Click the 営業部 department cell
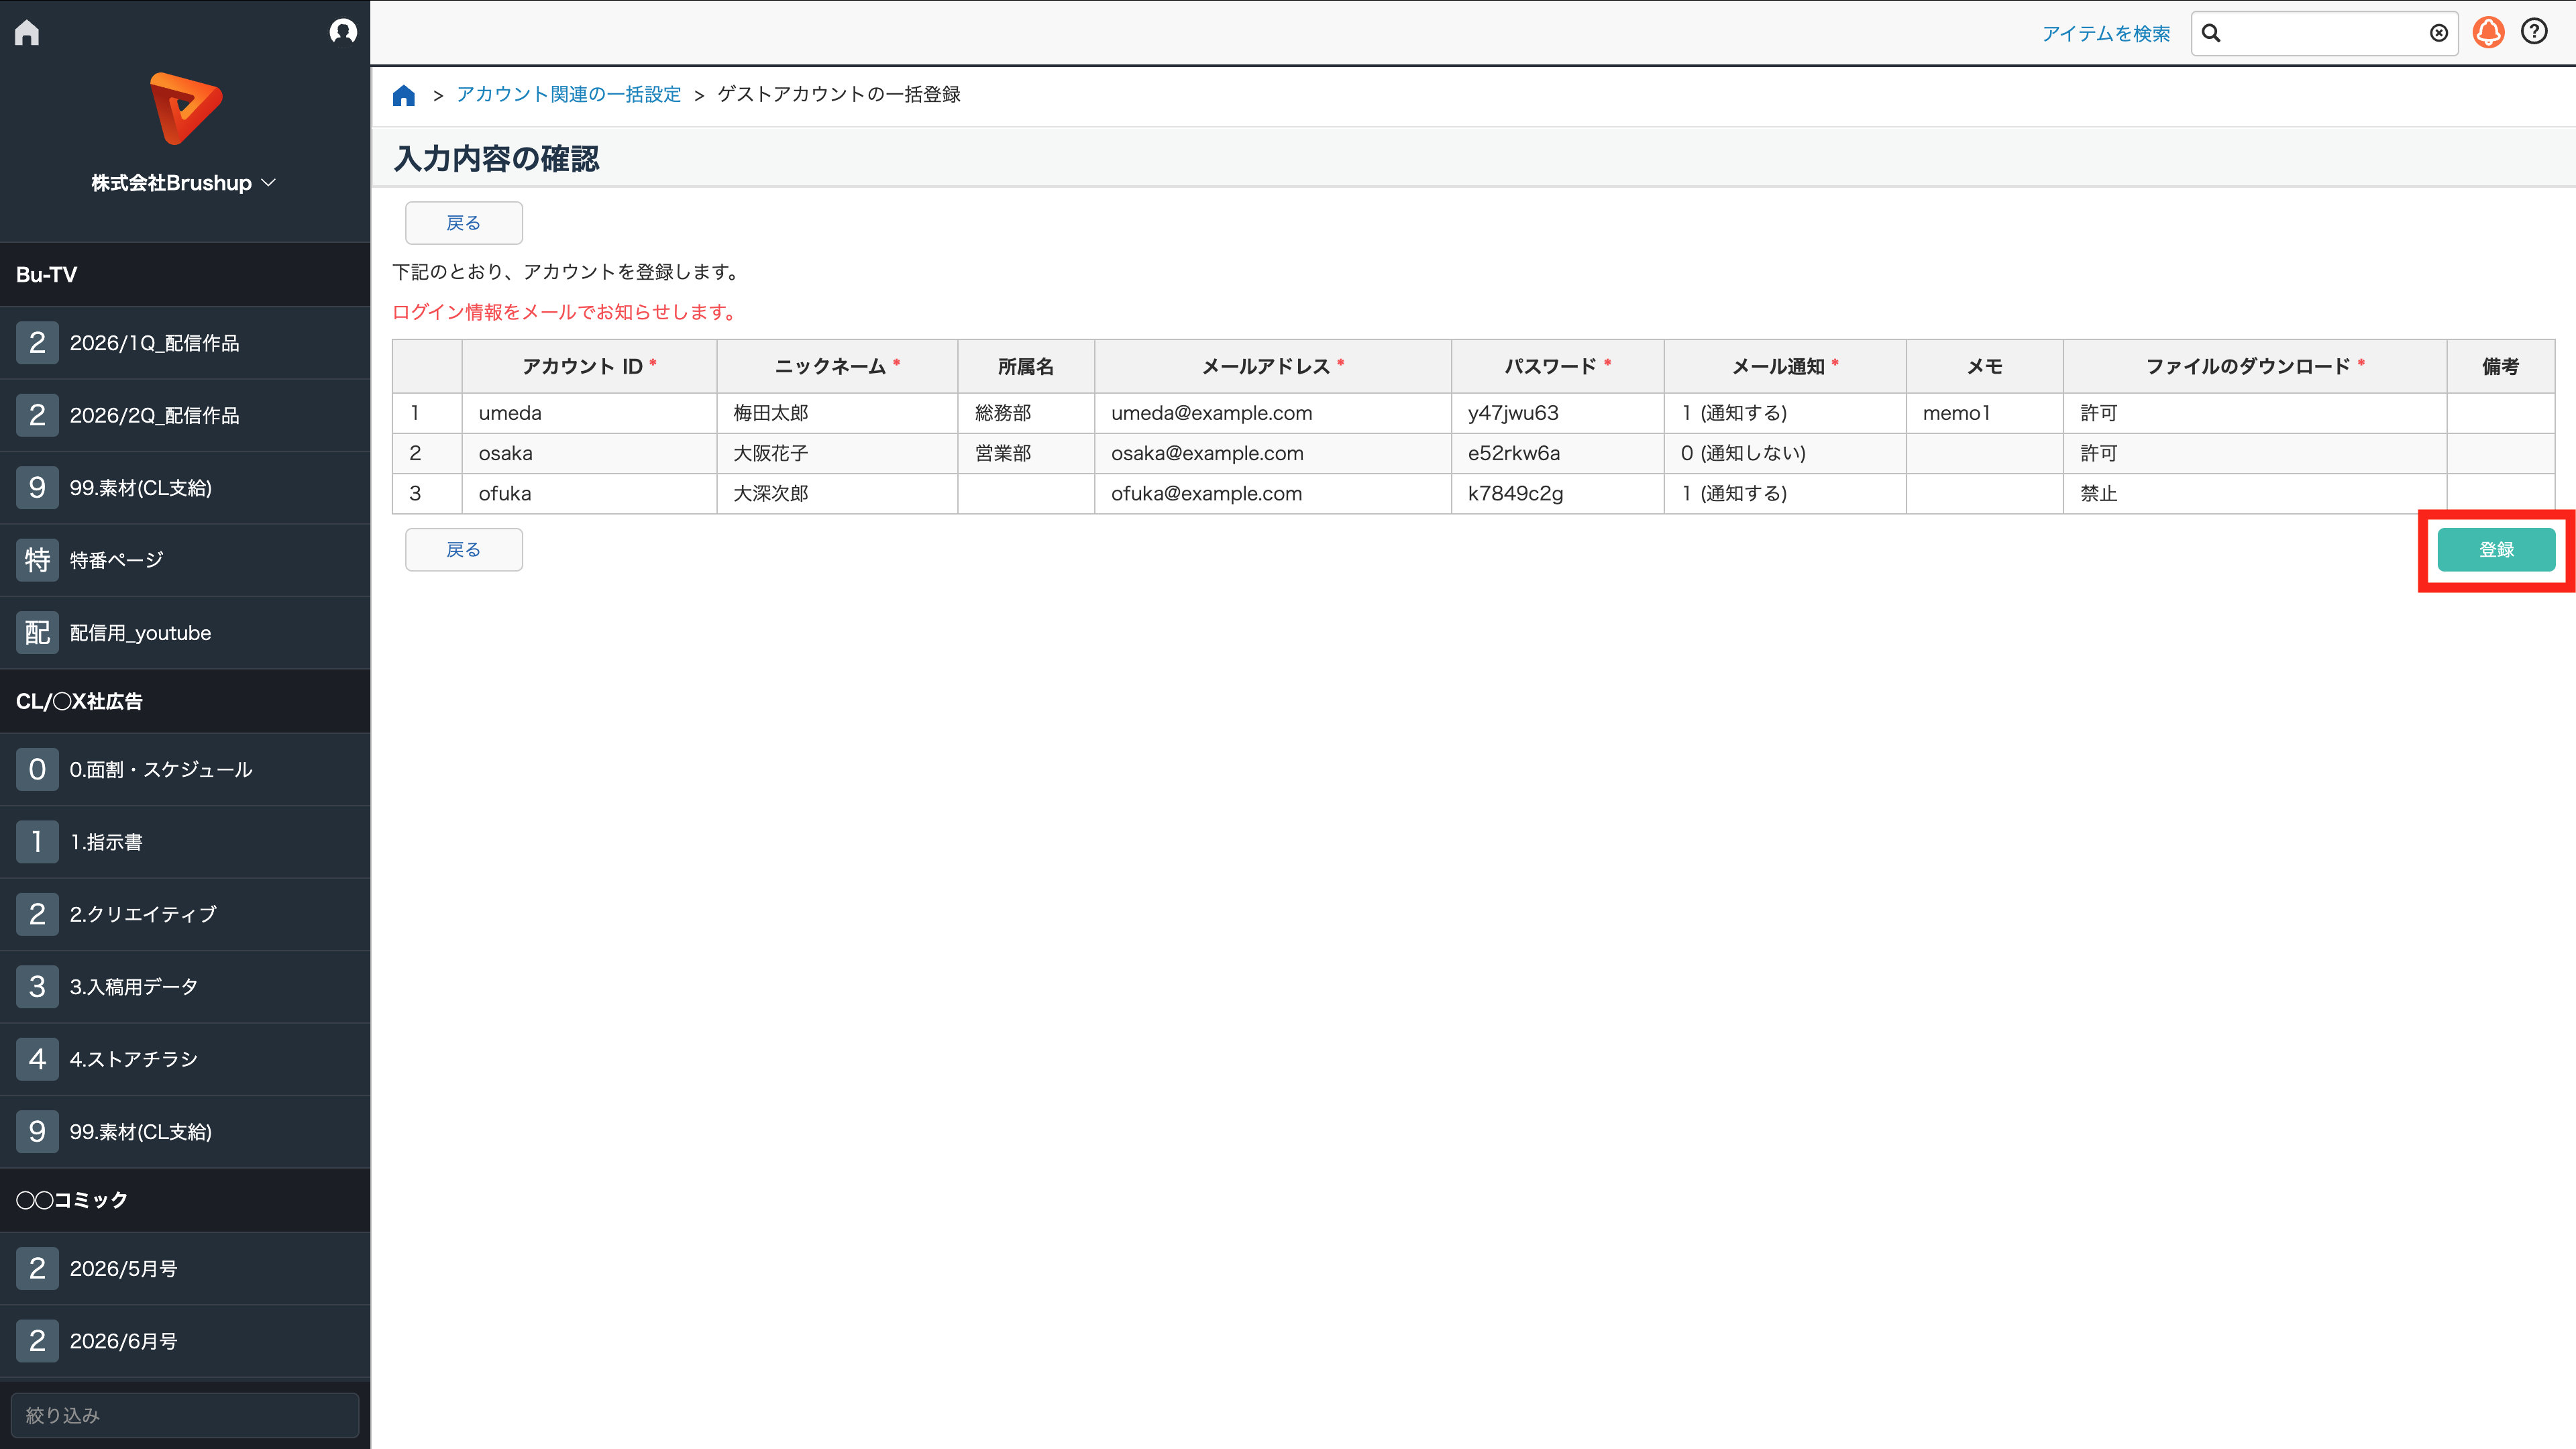 [1026, 453]
